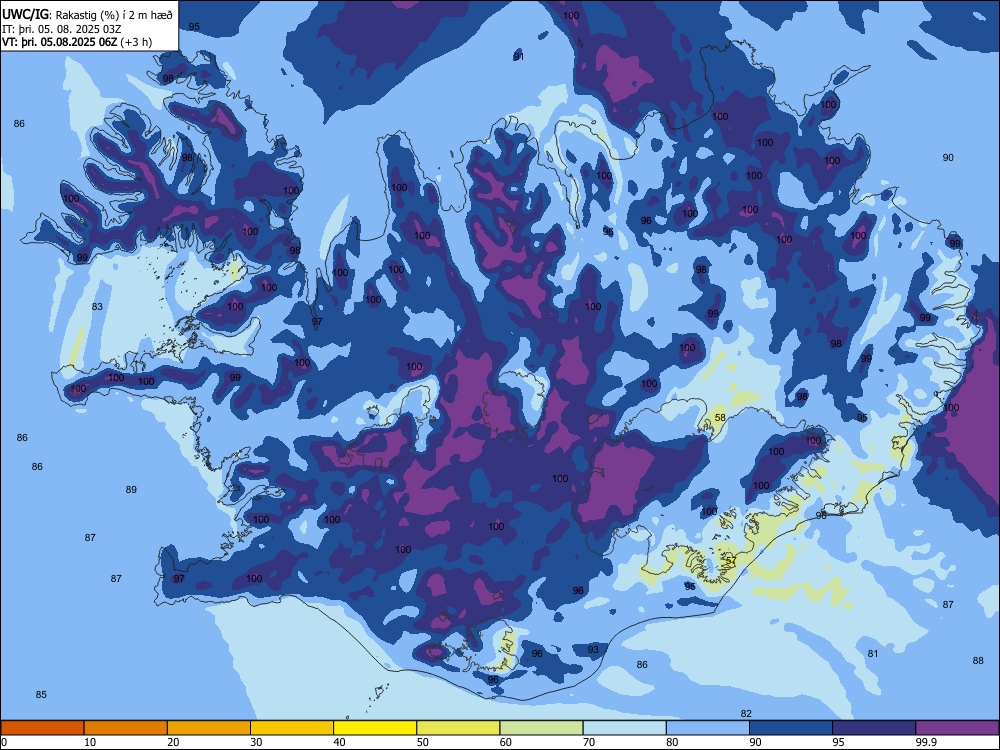Click the map value '82'
This screenshot has width=1000, height=750.
(746, 714)
